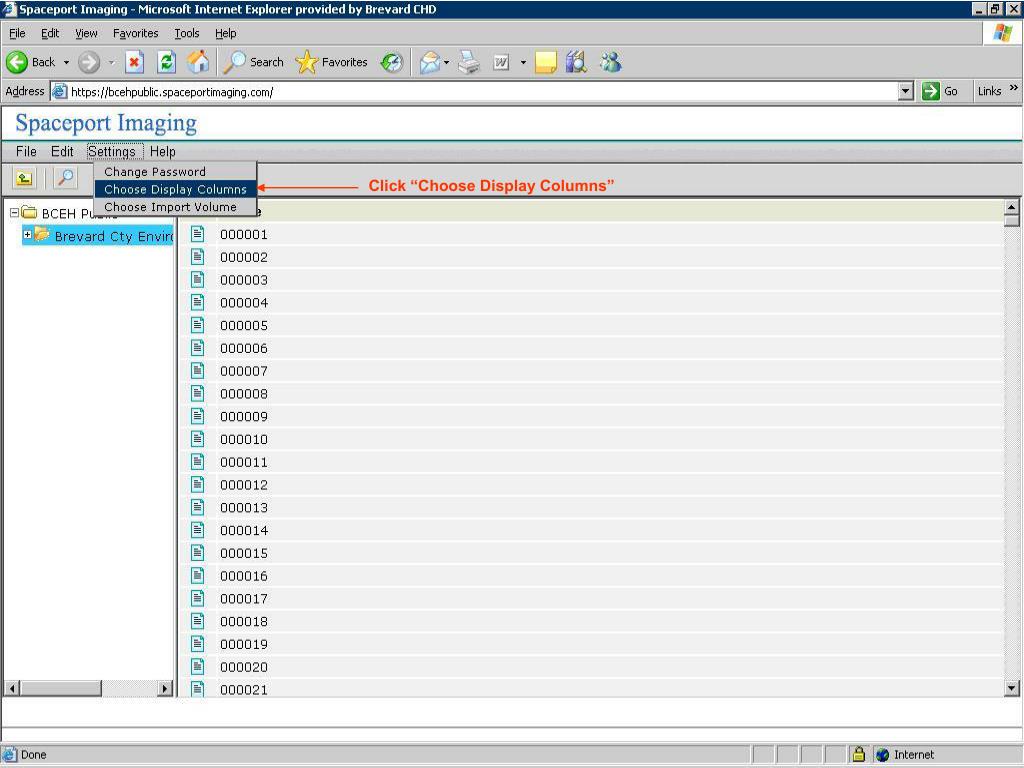This screenshot has height=768, width=1024.
Task: Open History clock icon
Action: pos(392,62)
